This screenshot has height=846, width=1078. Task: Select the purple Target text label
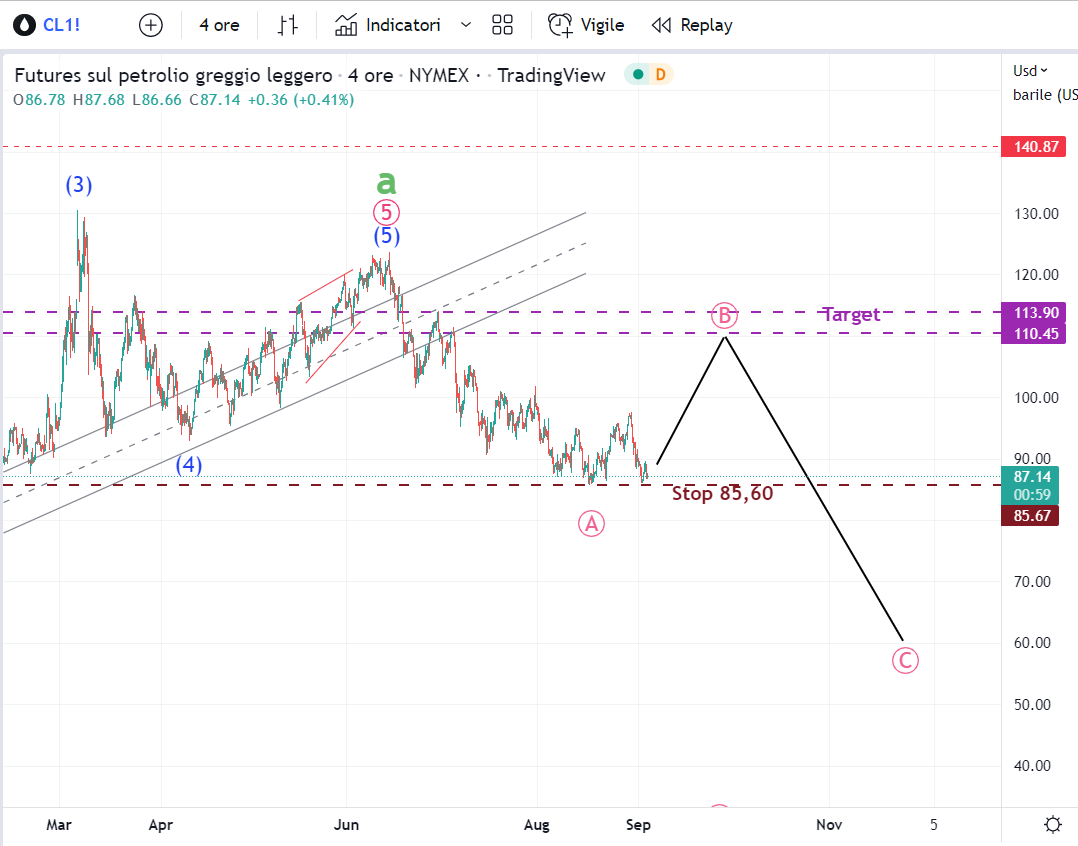851,314
